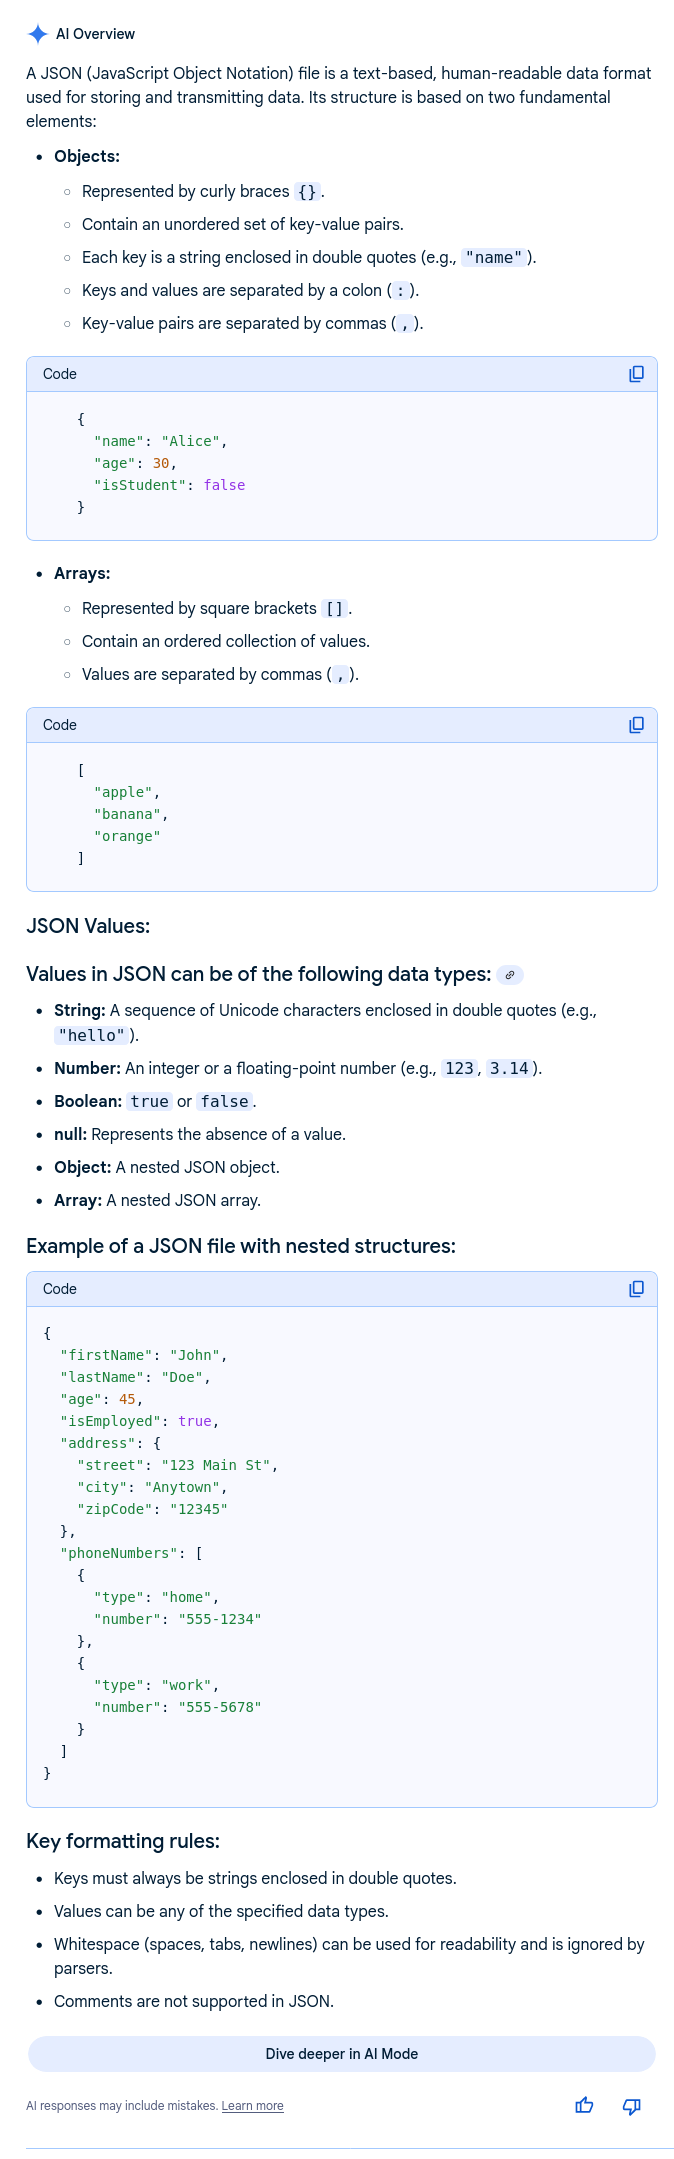Screen dimensions: 674x2159
Task: Give the AI response a thumbs up
Action: click(585, 2106)
